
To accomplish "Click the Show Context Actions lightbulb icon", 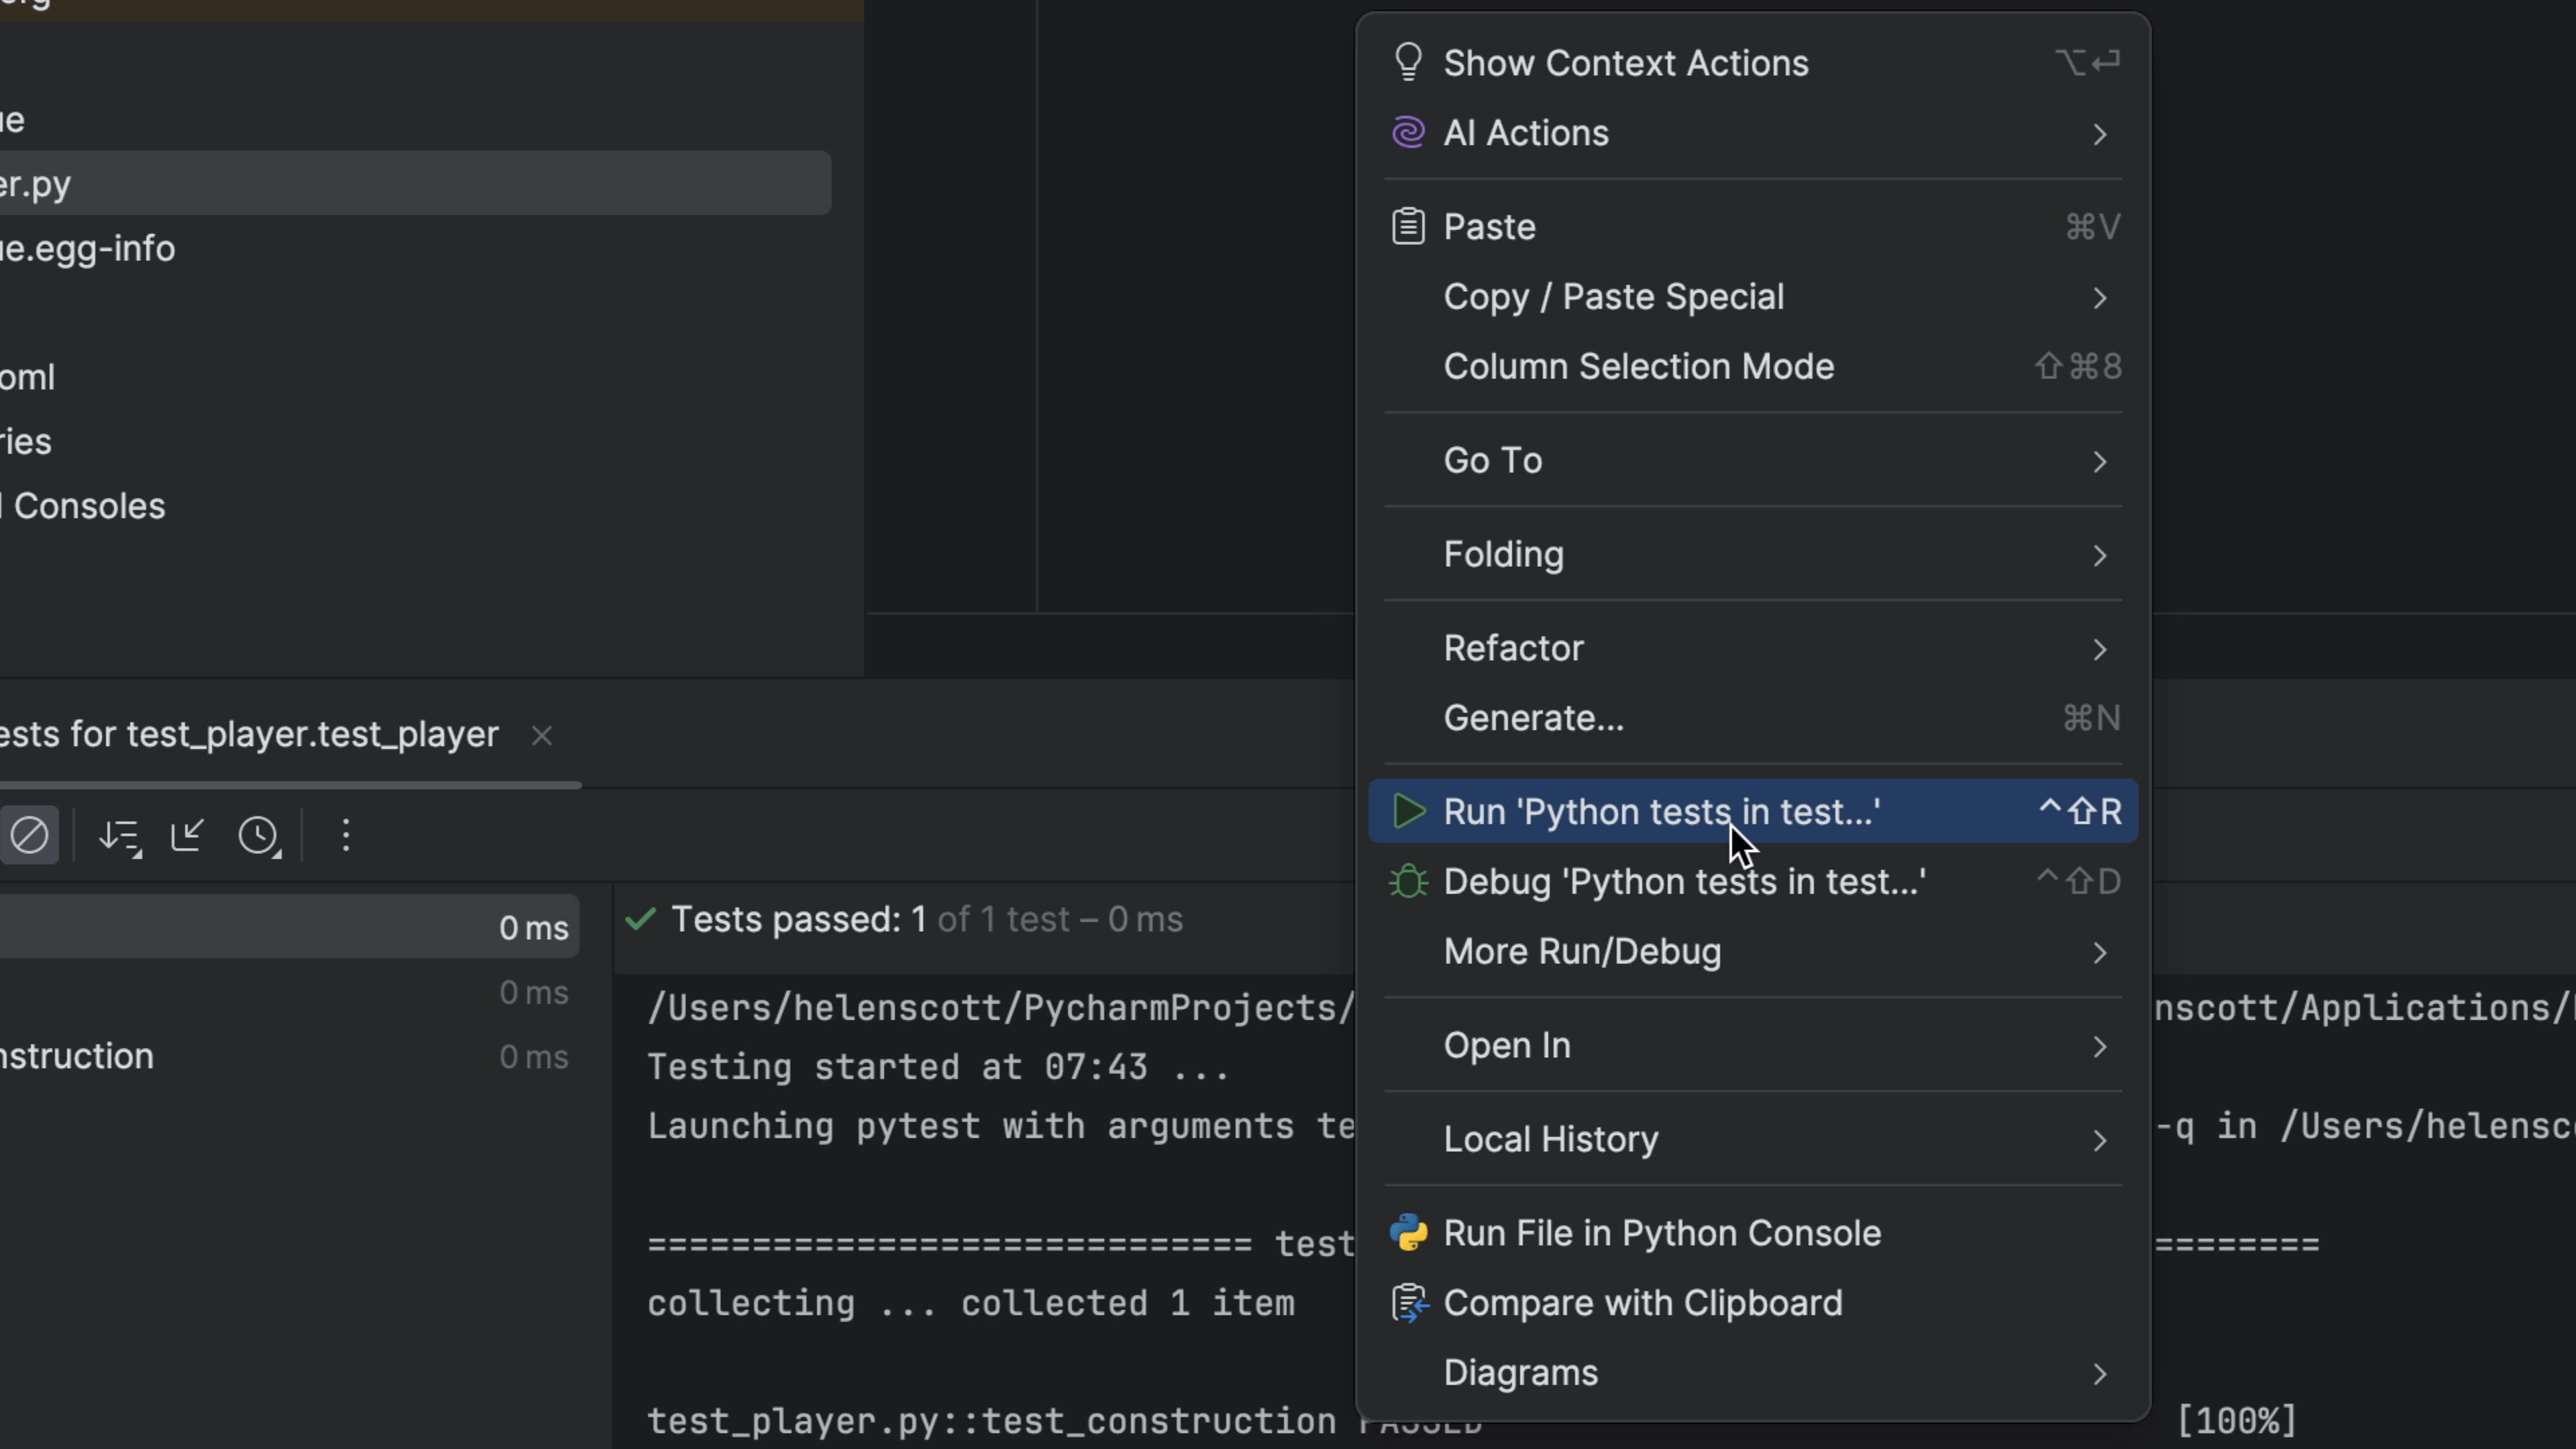I will 1408,62.
